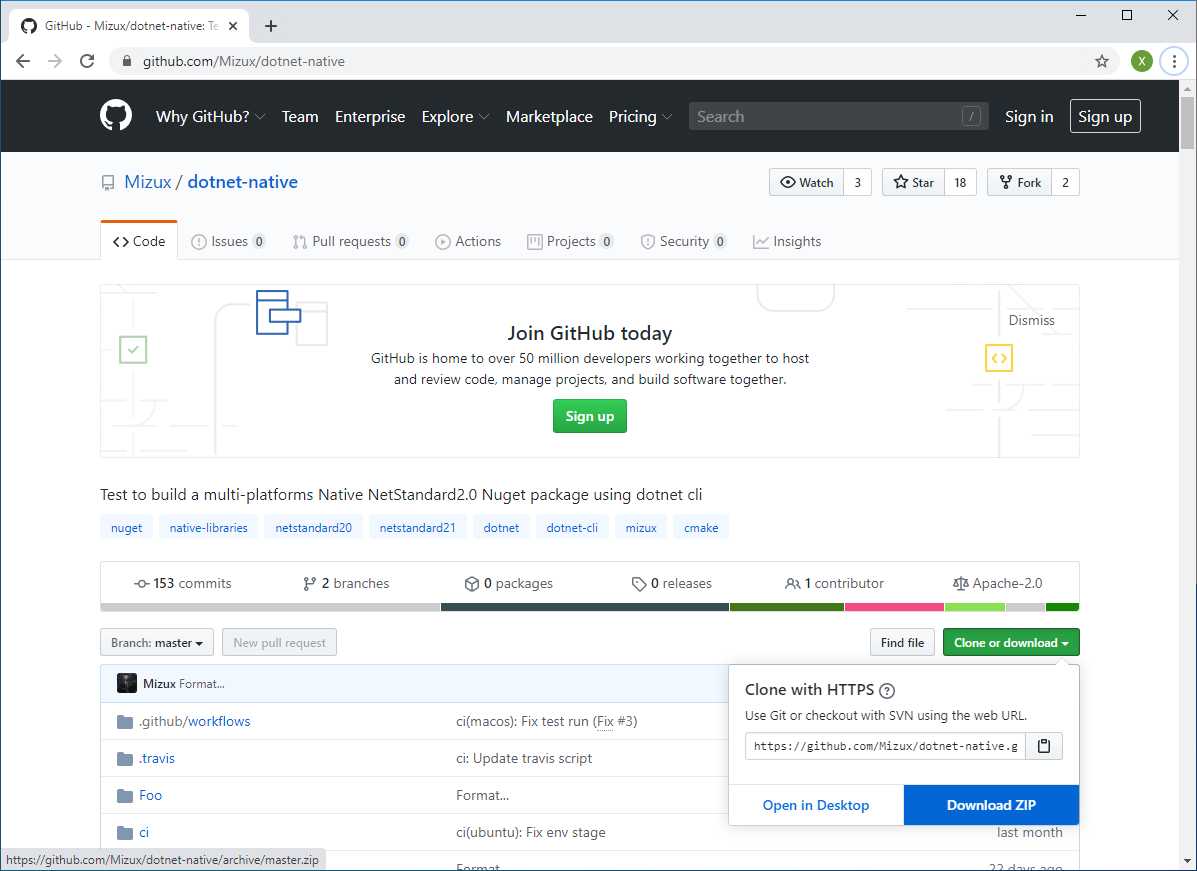Click the folder icon beside .github/workflows

point(124,721)
